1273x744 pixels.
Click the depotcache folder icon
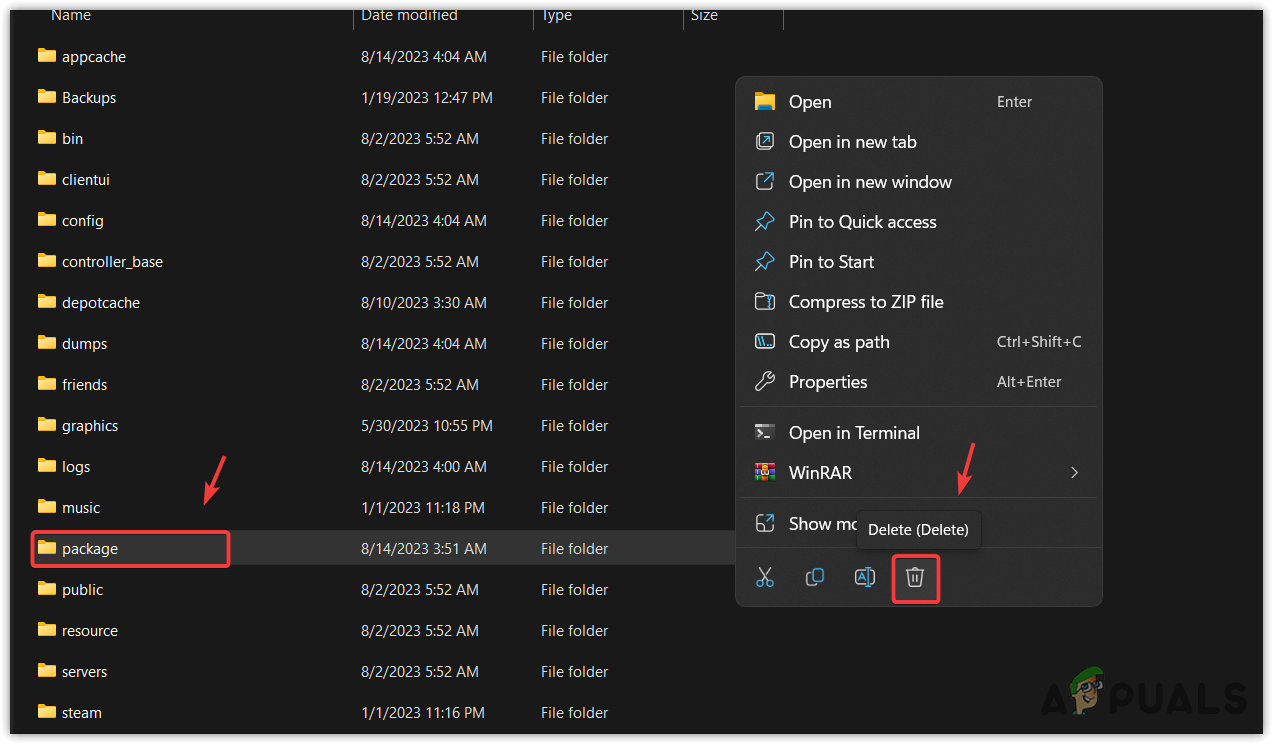[47, 302]
